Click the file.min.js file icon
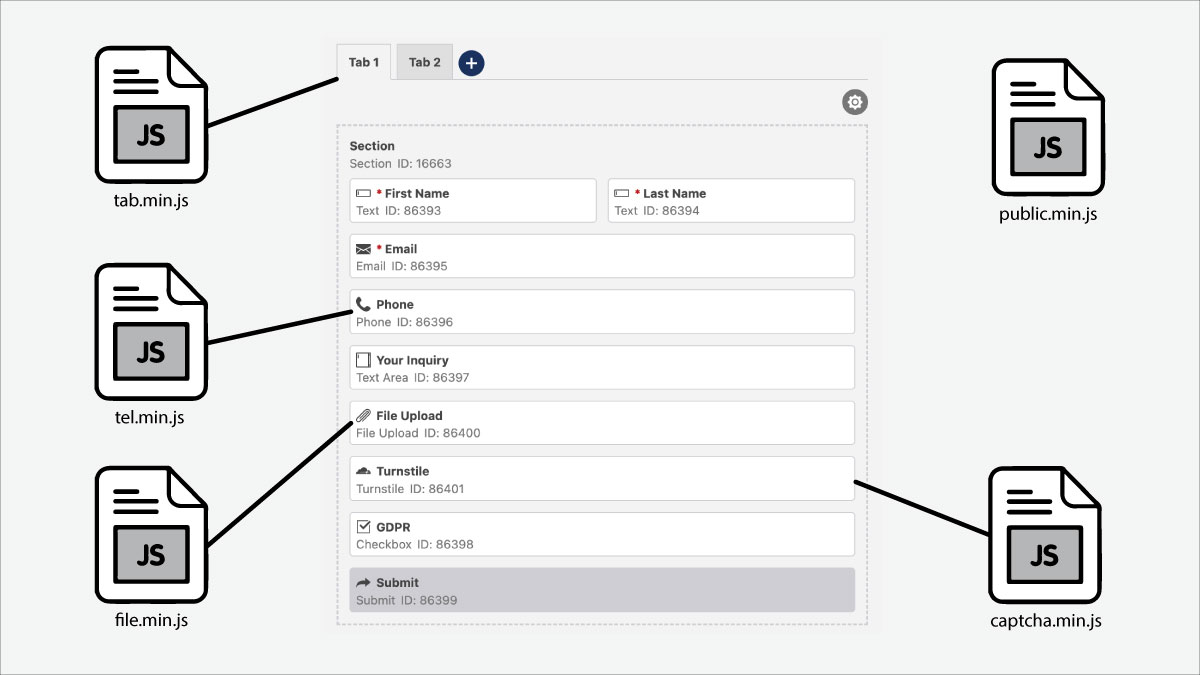Screen dimensions: 1200x675 pos(150,538)
